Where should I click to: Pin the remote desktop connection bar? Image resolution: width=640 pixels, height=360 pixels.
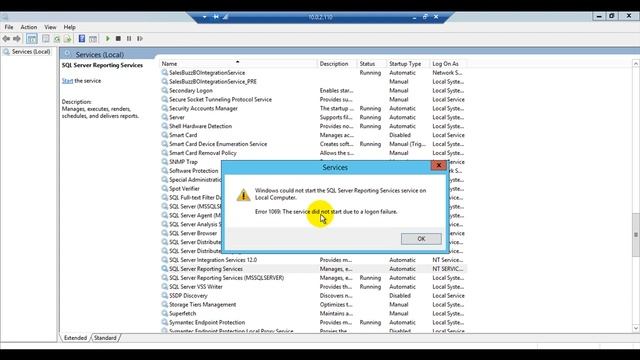[x=216, y=17]
